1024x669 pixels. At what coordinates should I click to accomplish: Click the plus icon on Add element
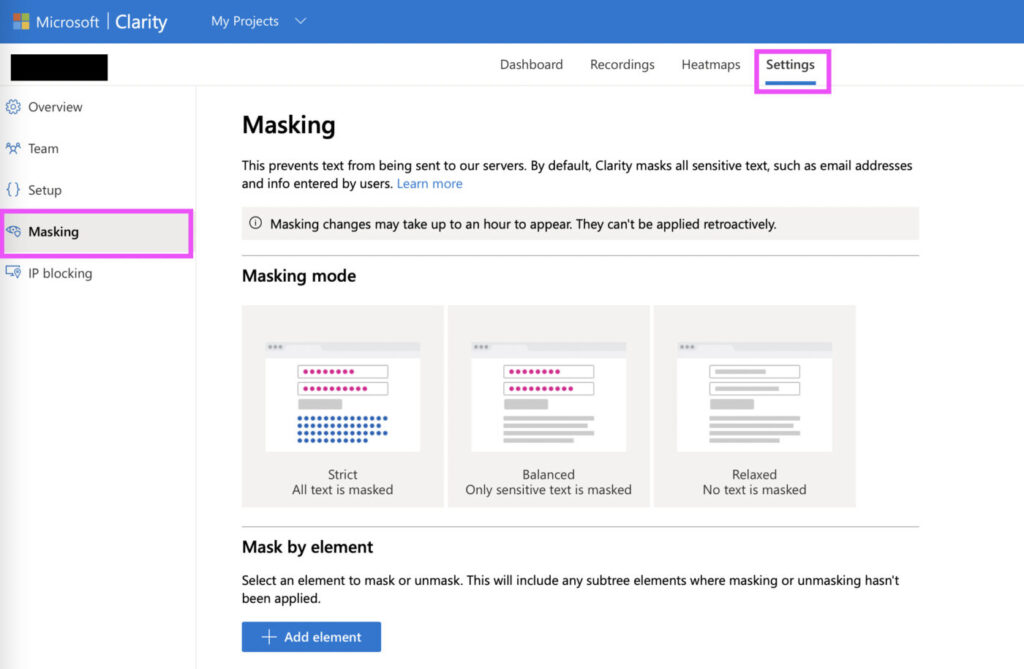[268, 637]
